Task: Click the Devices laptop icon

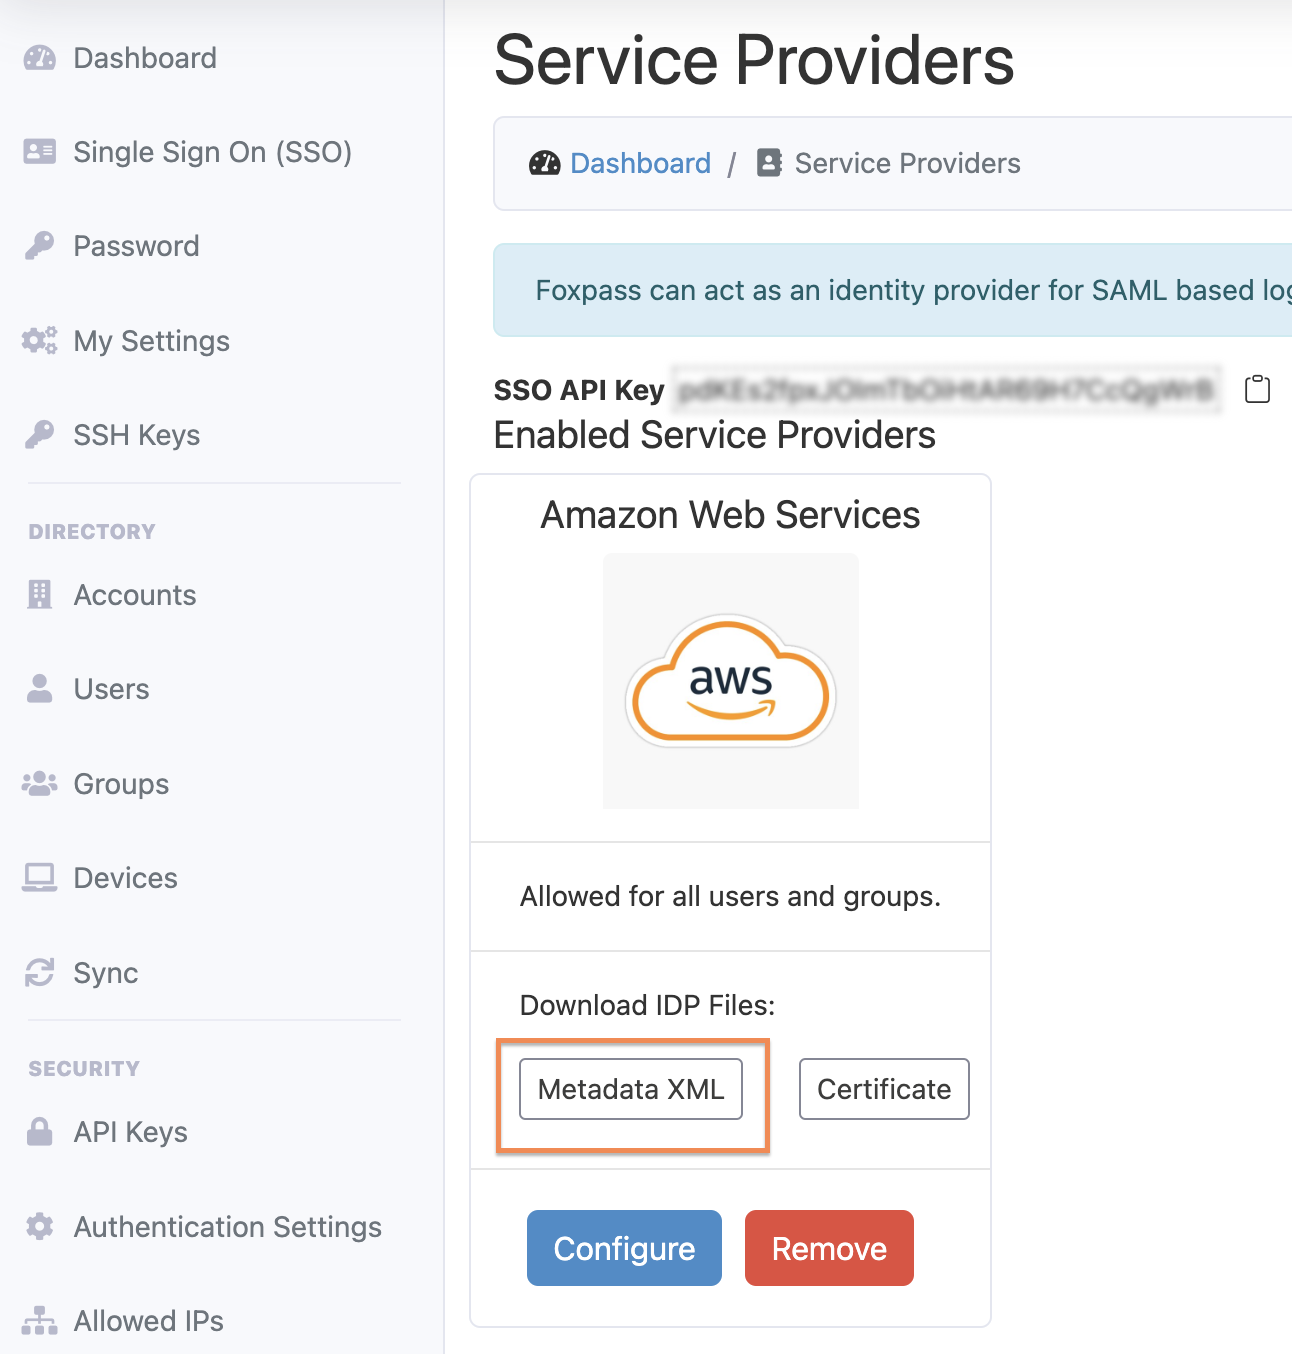Action: pos(40,878)
